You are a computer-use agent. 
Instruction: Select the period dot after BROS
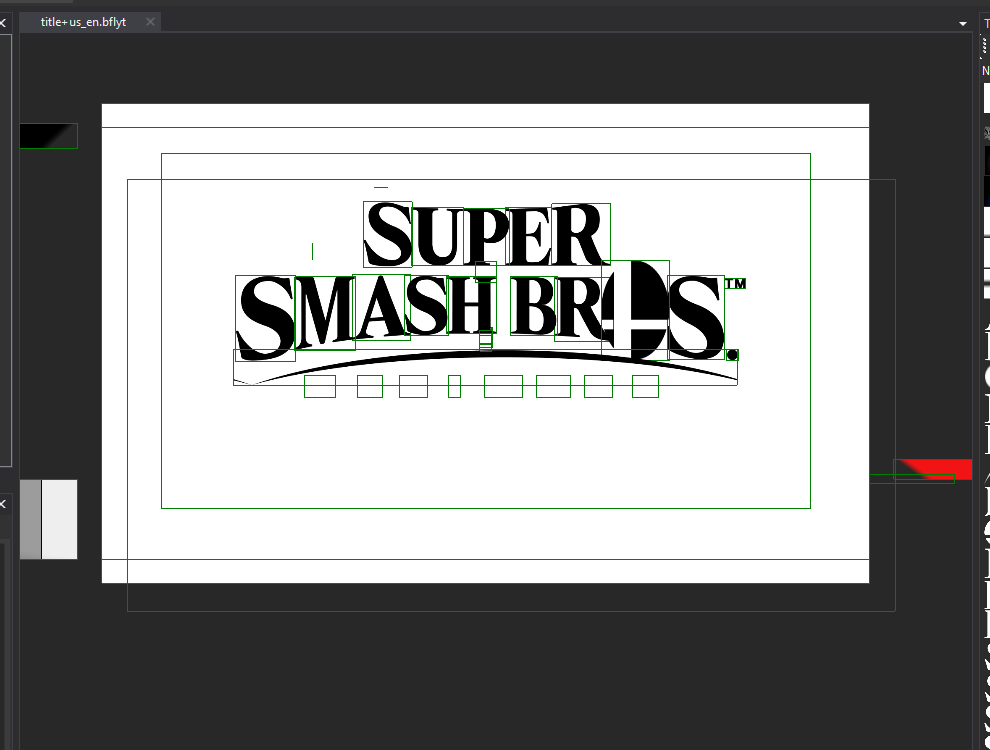pos(732,355)
